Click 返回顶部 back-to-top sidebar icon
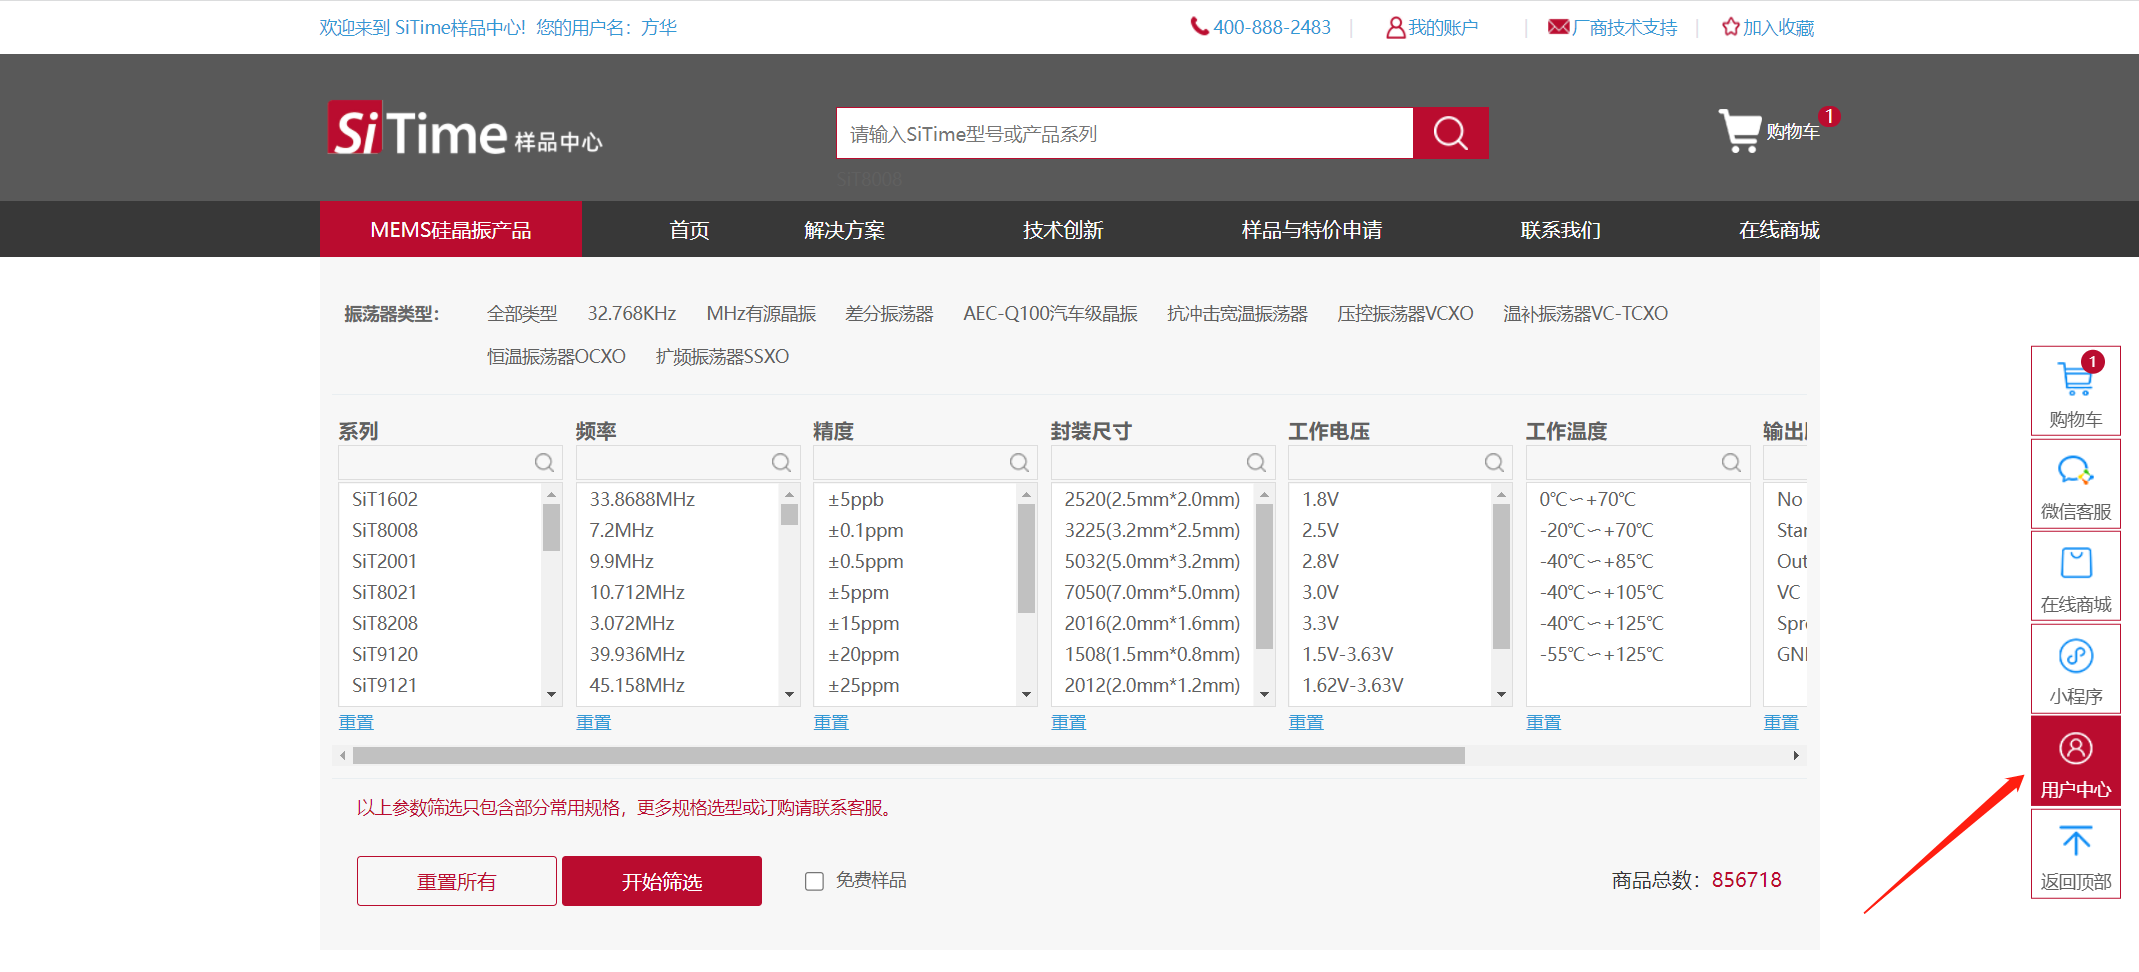 (x=2076, y=854)
